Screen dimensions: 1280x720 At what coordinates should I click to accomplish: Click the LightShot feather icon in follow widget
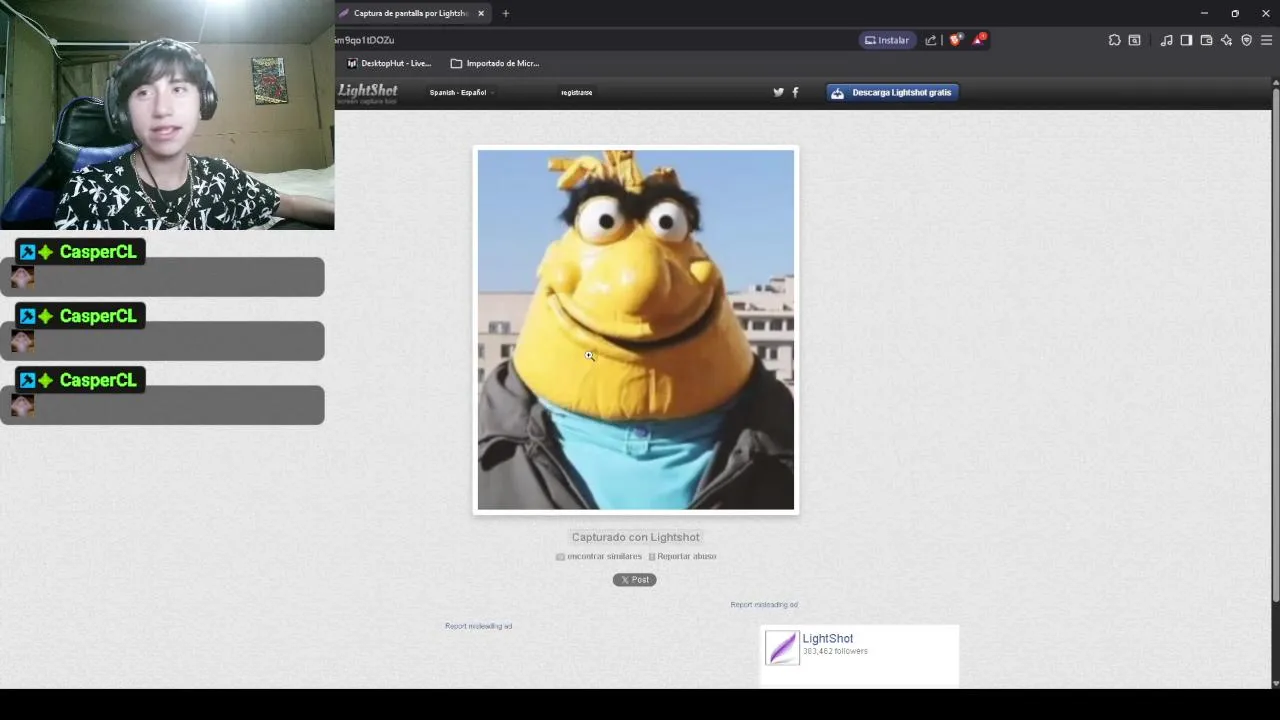(x=782, y=647)
